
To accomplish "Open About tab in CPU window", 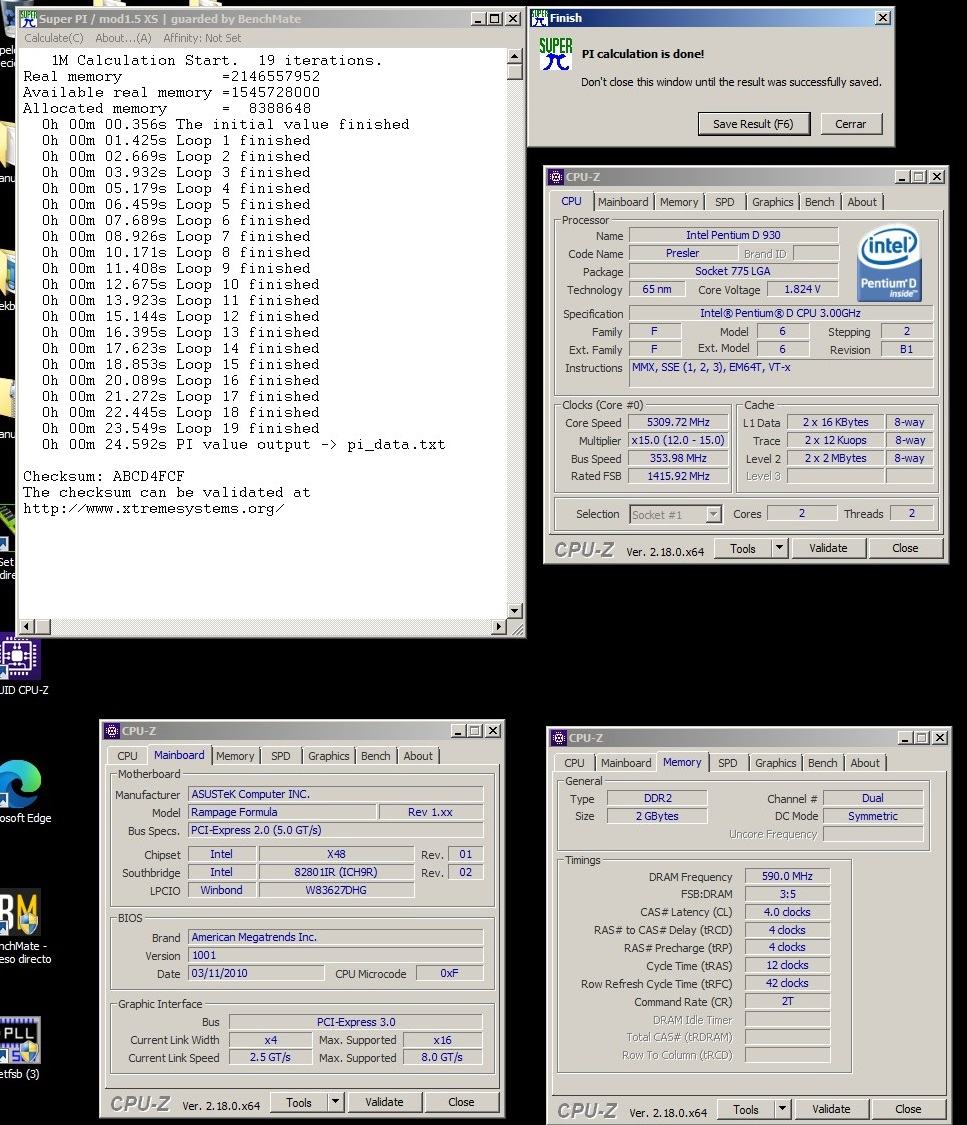I will pos(862,202).
